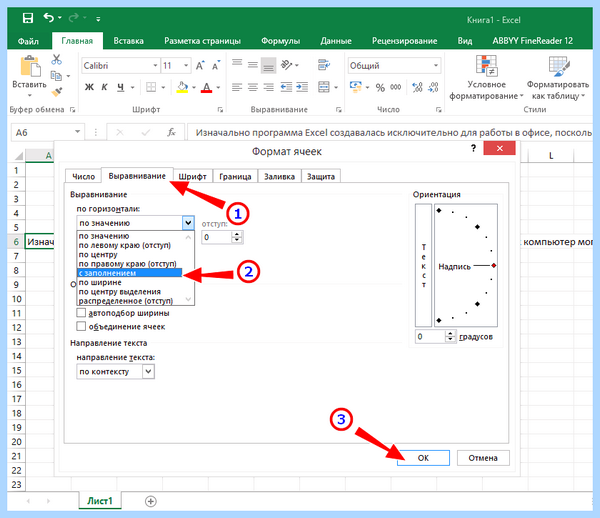The image size is (600, 518).
Task: Open the Файл tab
Action: (28, 41)
